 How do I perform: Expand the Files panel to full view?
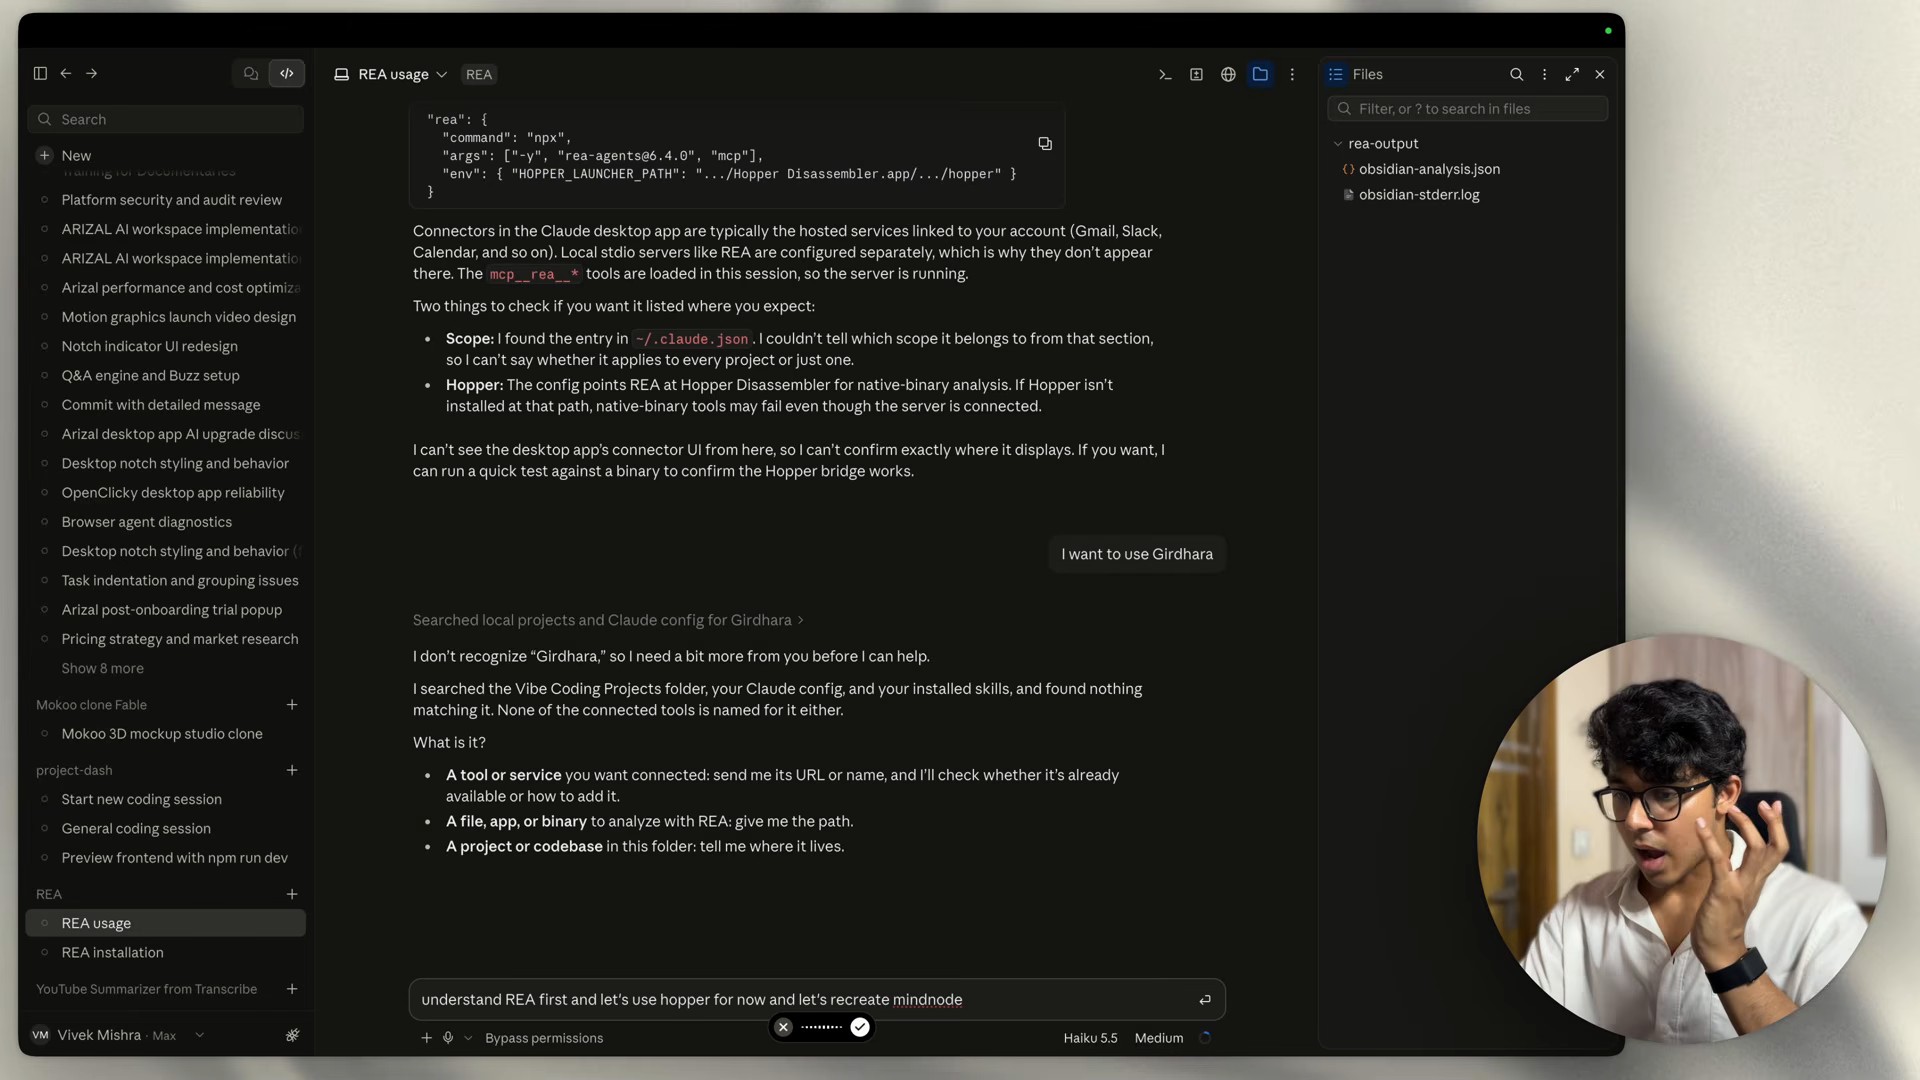coord(1572,74)
